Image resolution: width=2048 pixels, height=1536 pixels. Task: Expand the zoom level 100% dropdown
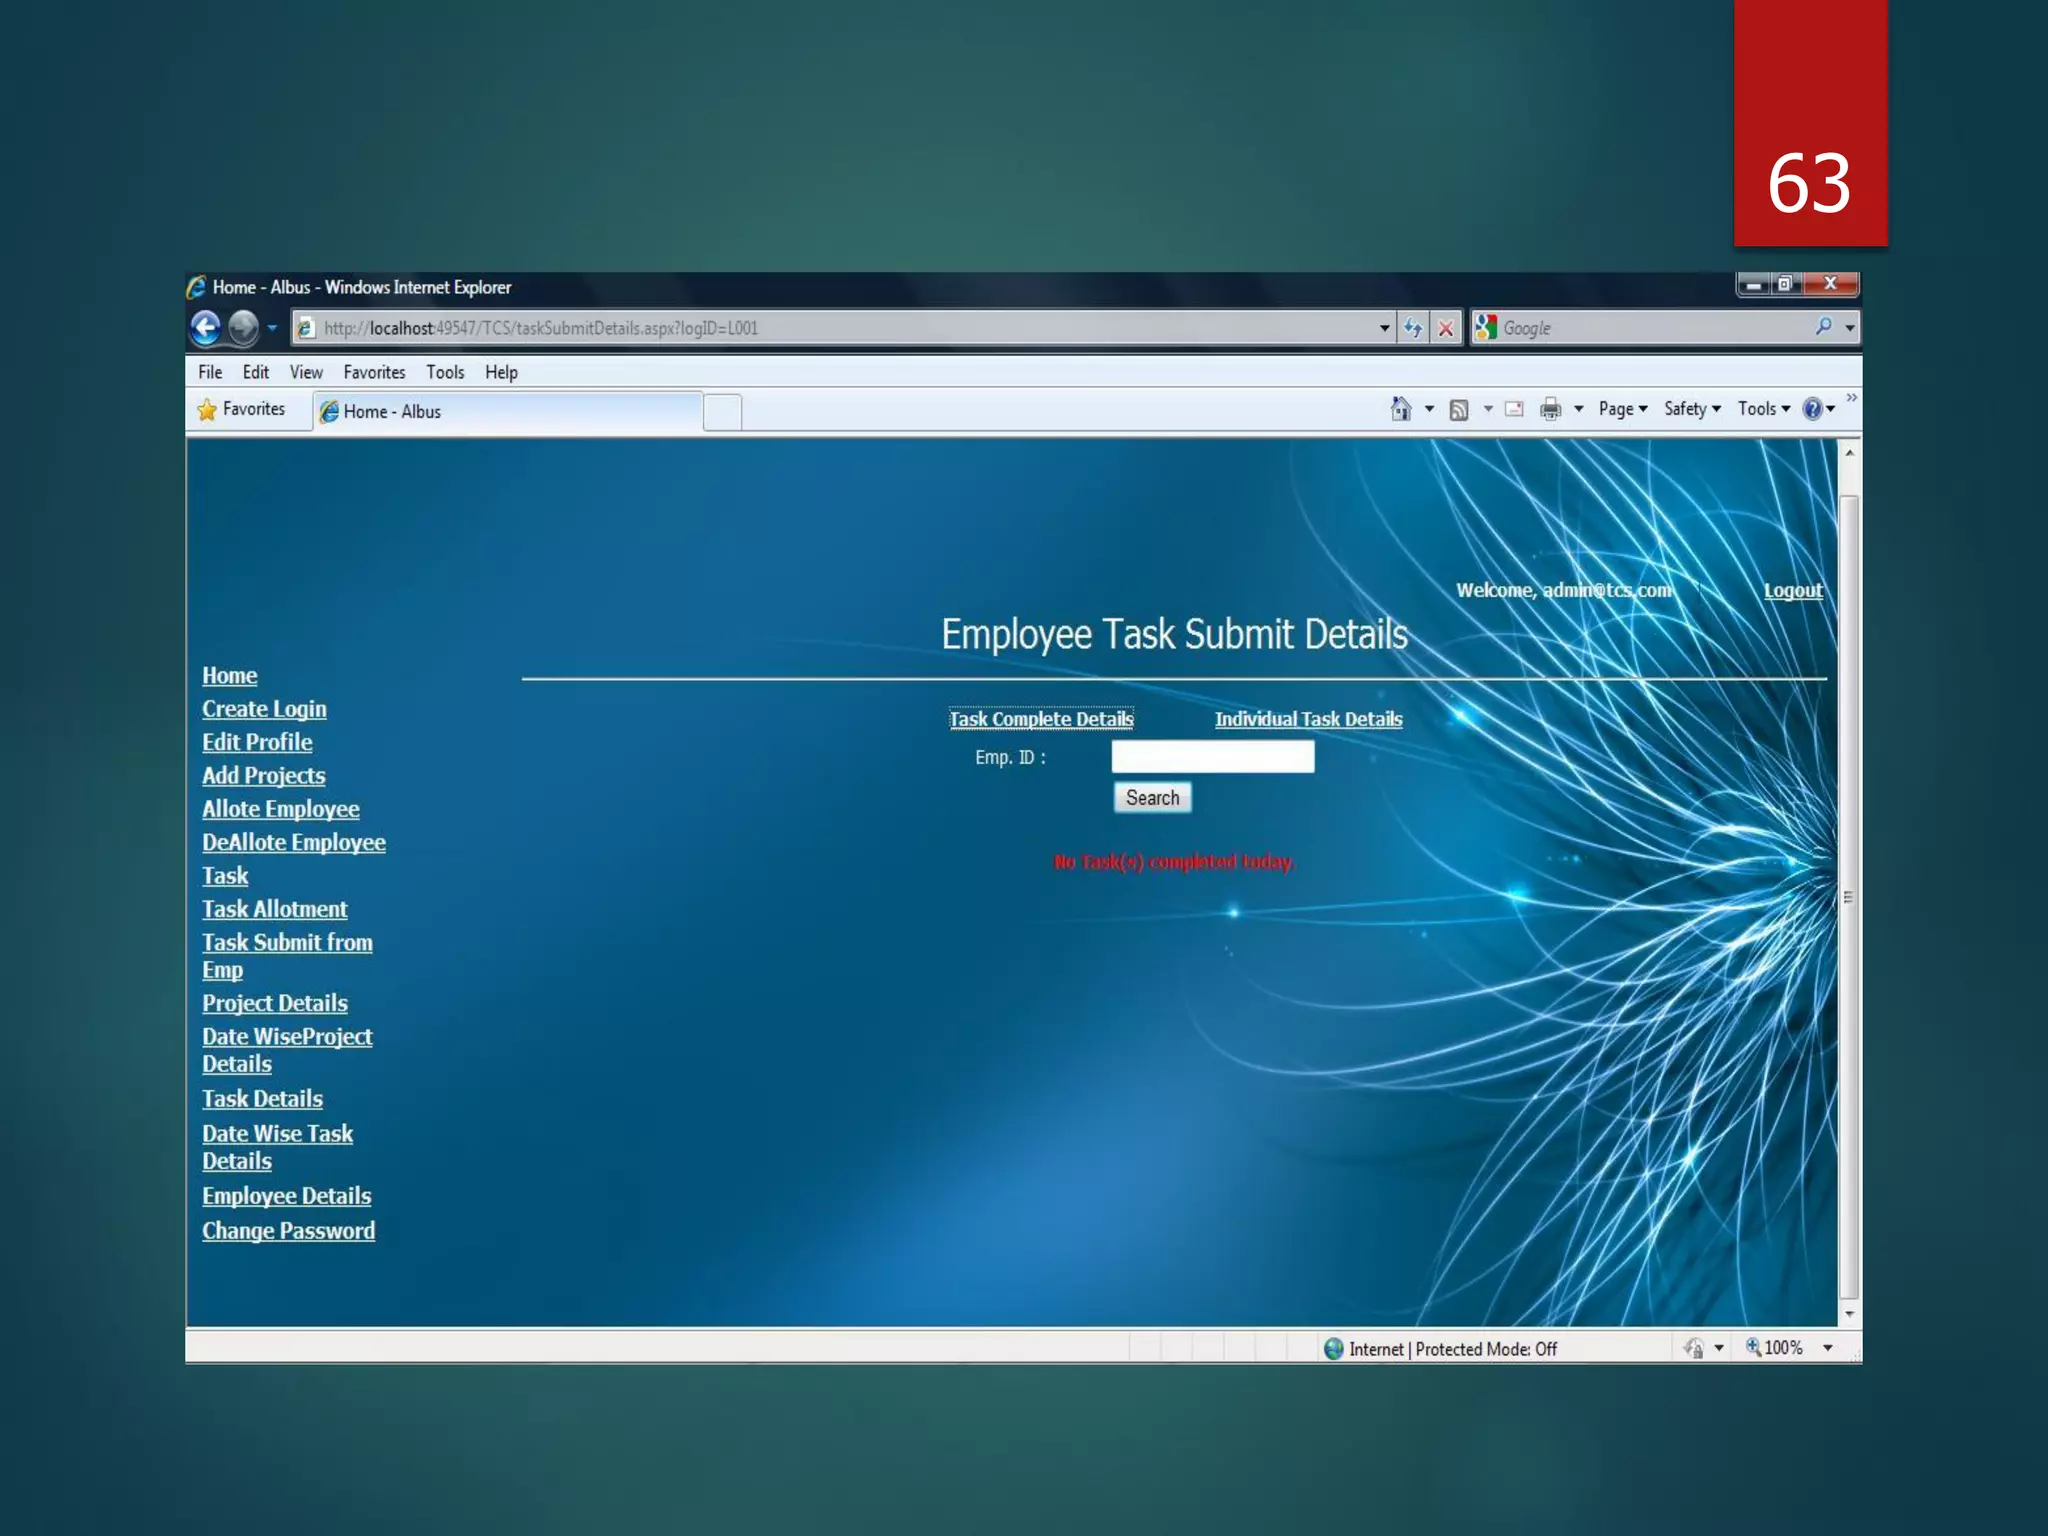point(1827,1348)
